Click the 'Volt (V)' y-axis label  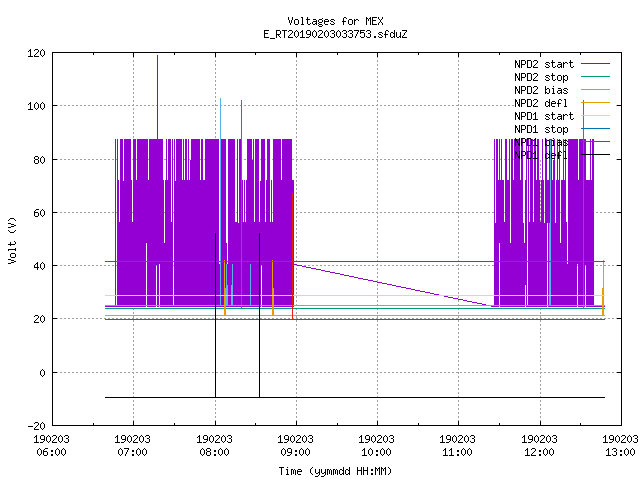pos(13,240)
